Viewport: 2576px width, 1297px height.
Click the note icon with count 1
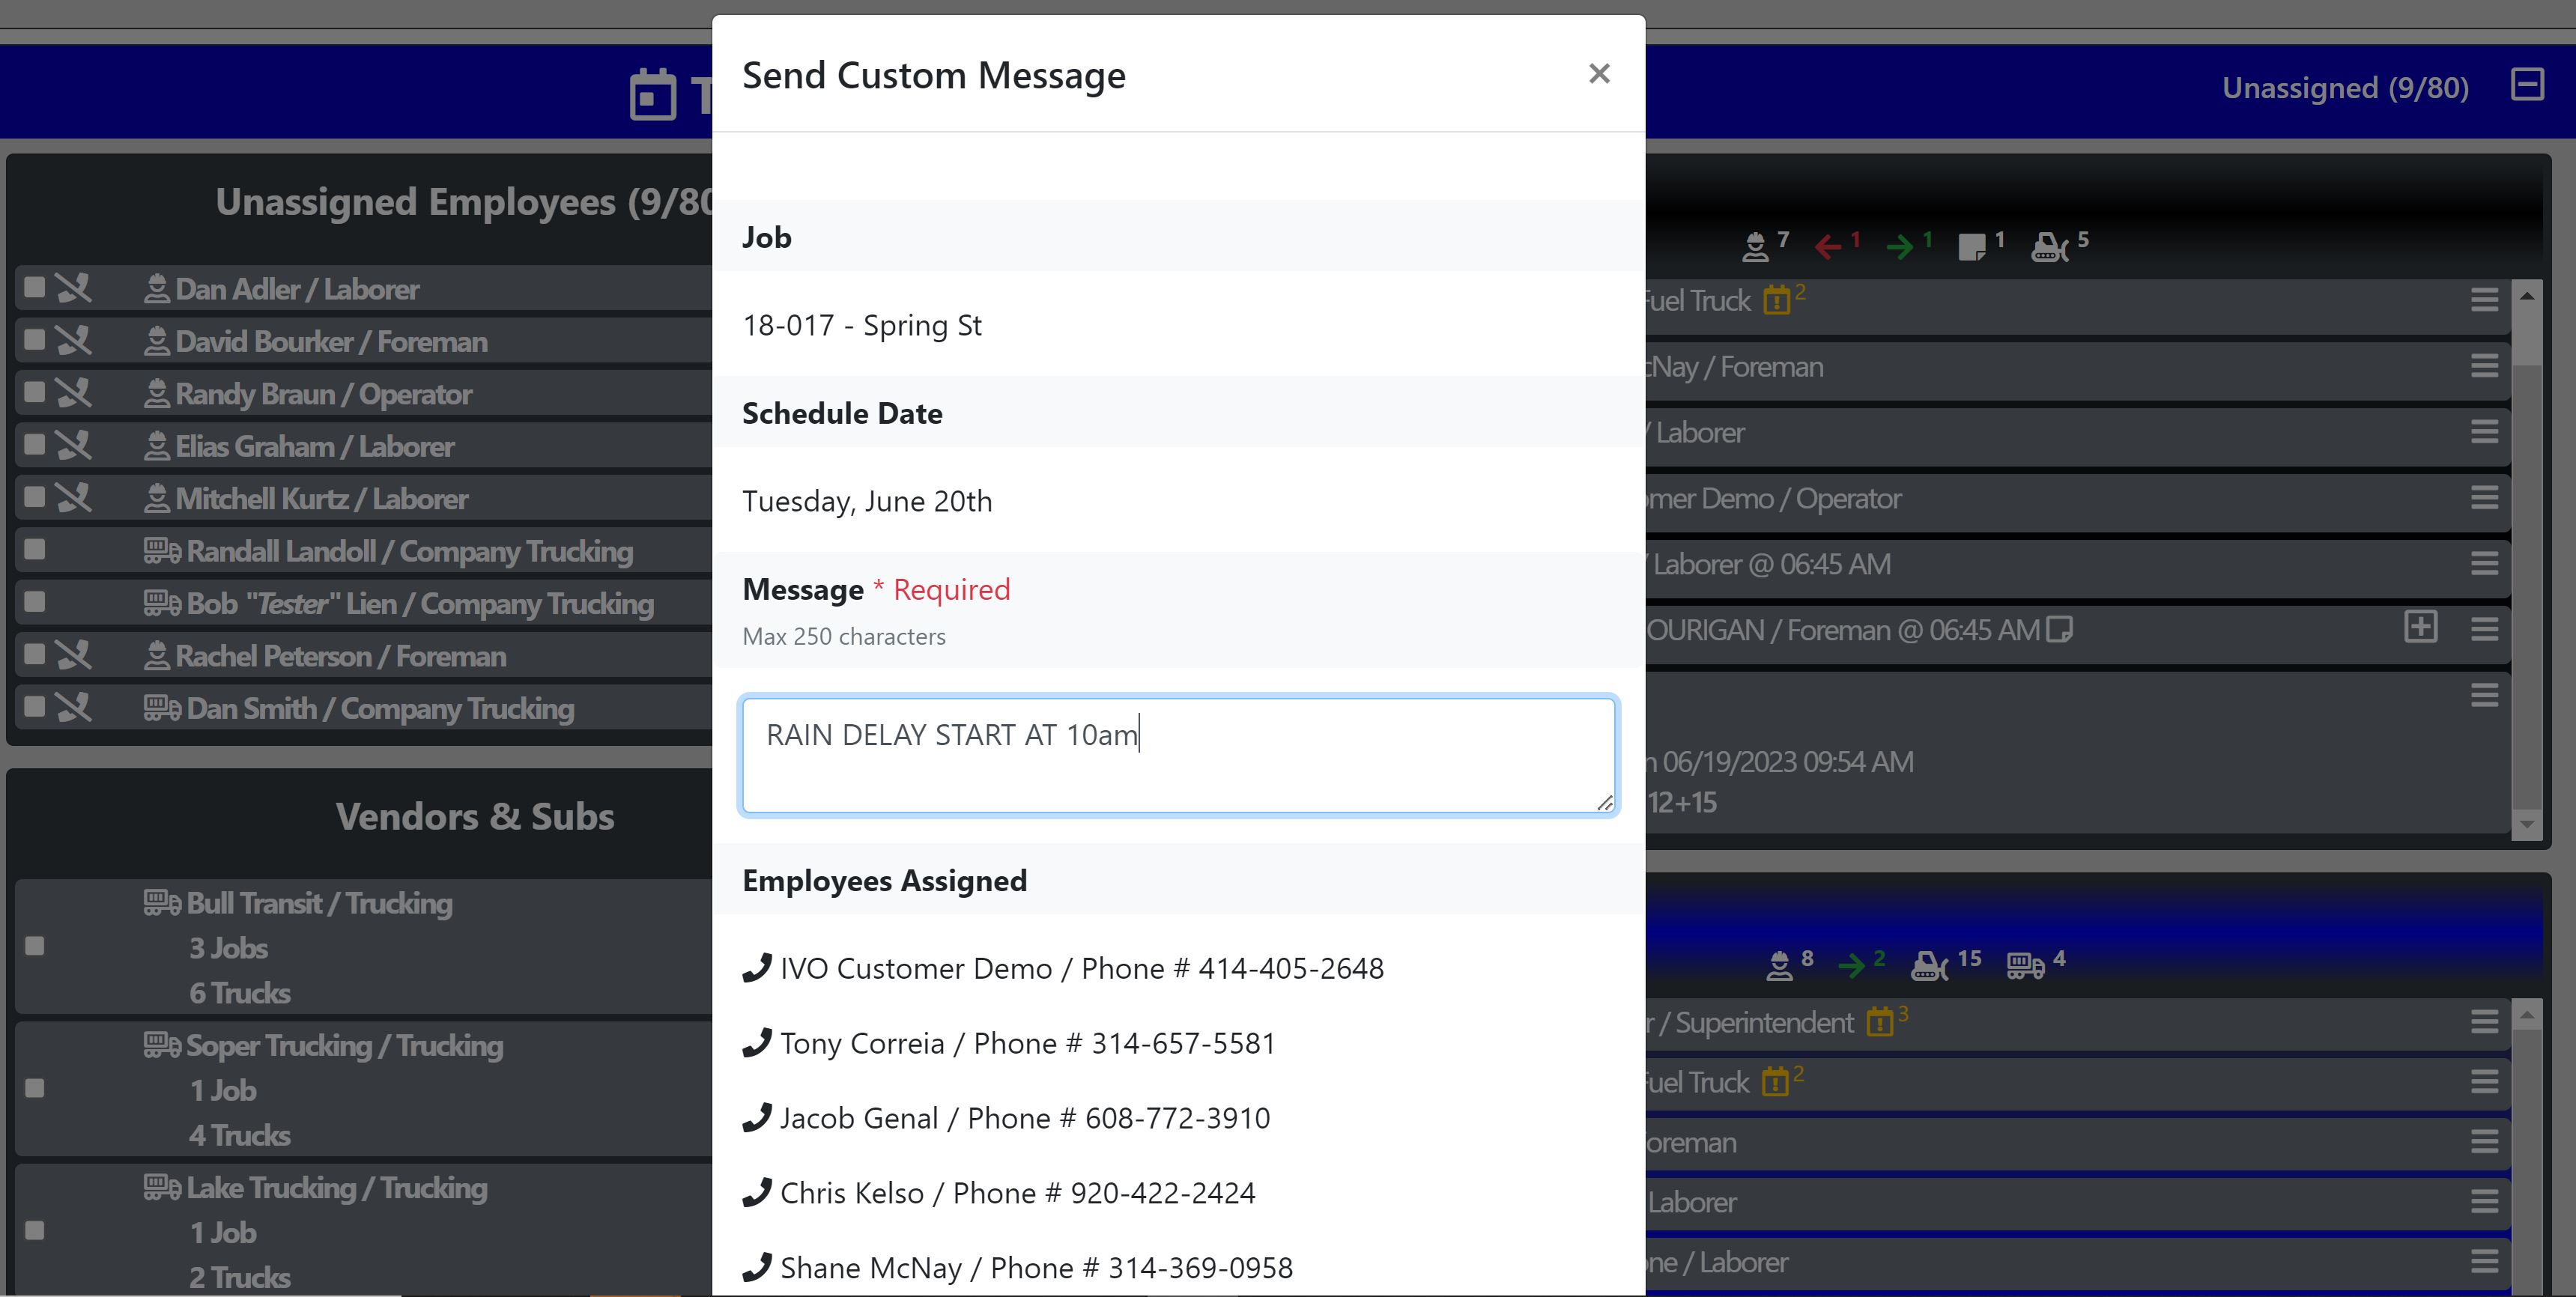(1972, 246)
